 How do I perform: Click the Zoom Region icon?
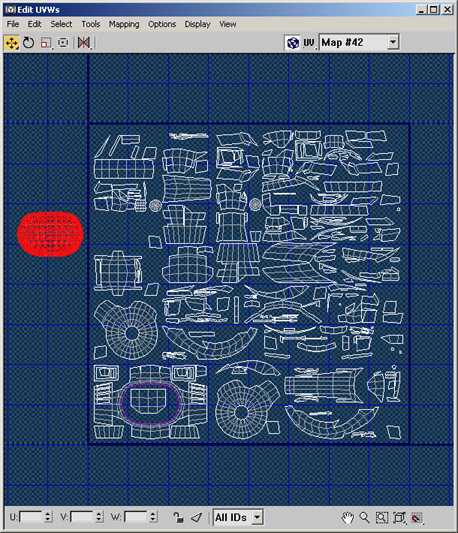click(x=382, y=517)
